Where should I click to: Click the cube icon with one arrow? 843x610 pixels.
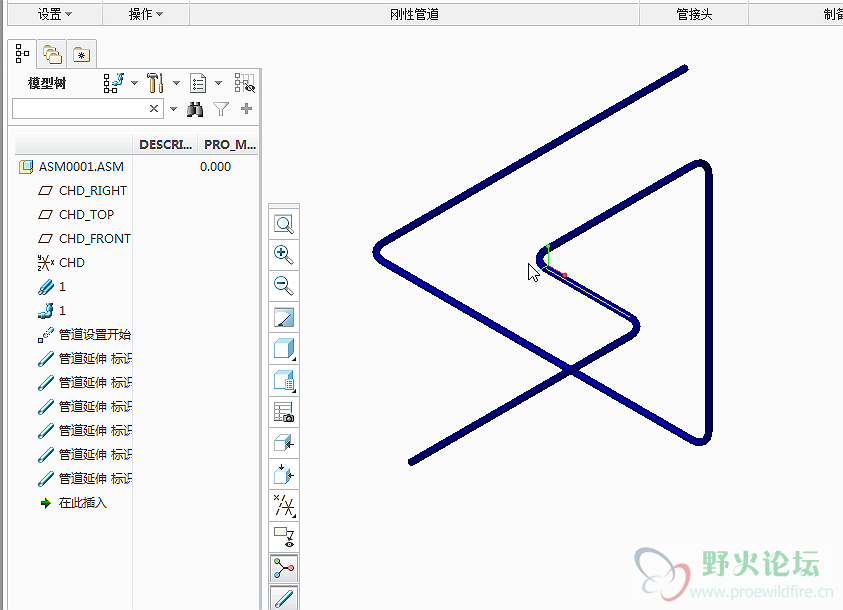pyautogui.click(x=283, y=443)
